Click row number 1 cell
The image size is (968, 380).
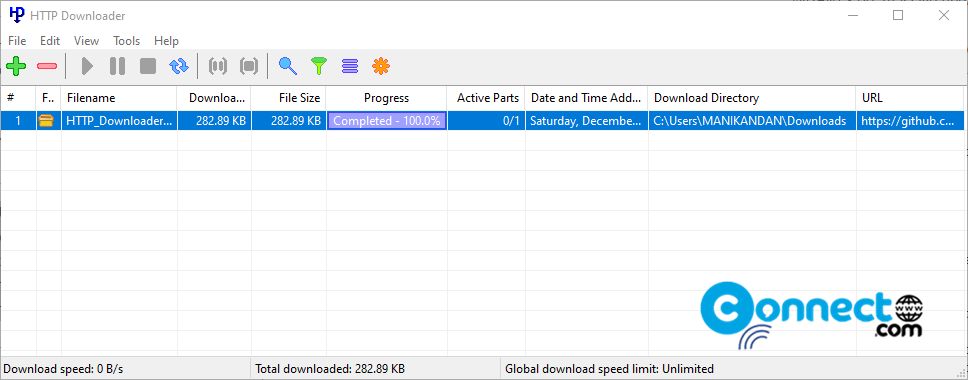click(x=18, y=121)
